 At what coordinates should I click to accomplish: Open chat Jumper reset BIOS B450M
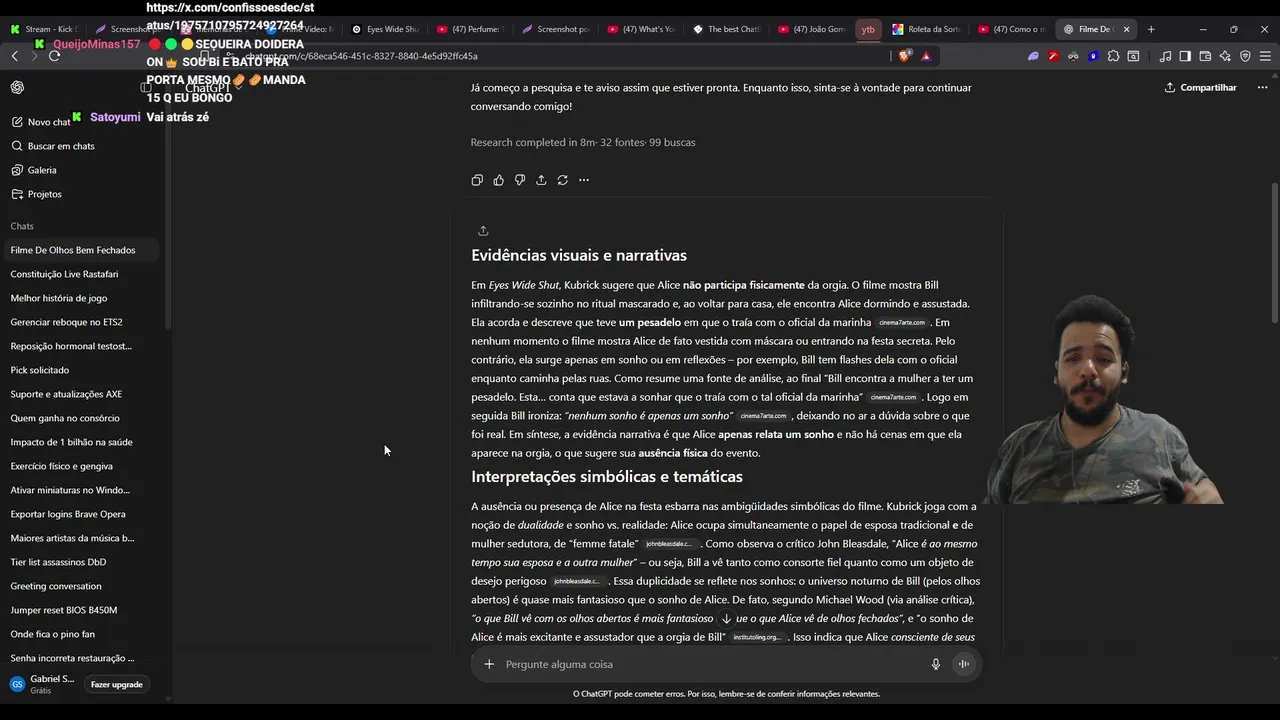pos(80,610)
